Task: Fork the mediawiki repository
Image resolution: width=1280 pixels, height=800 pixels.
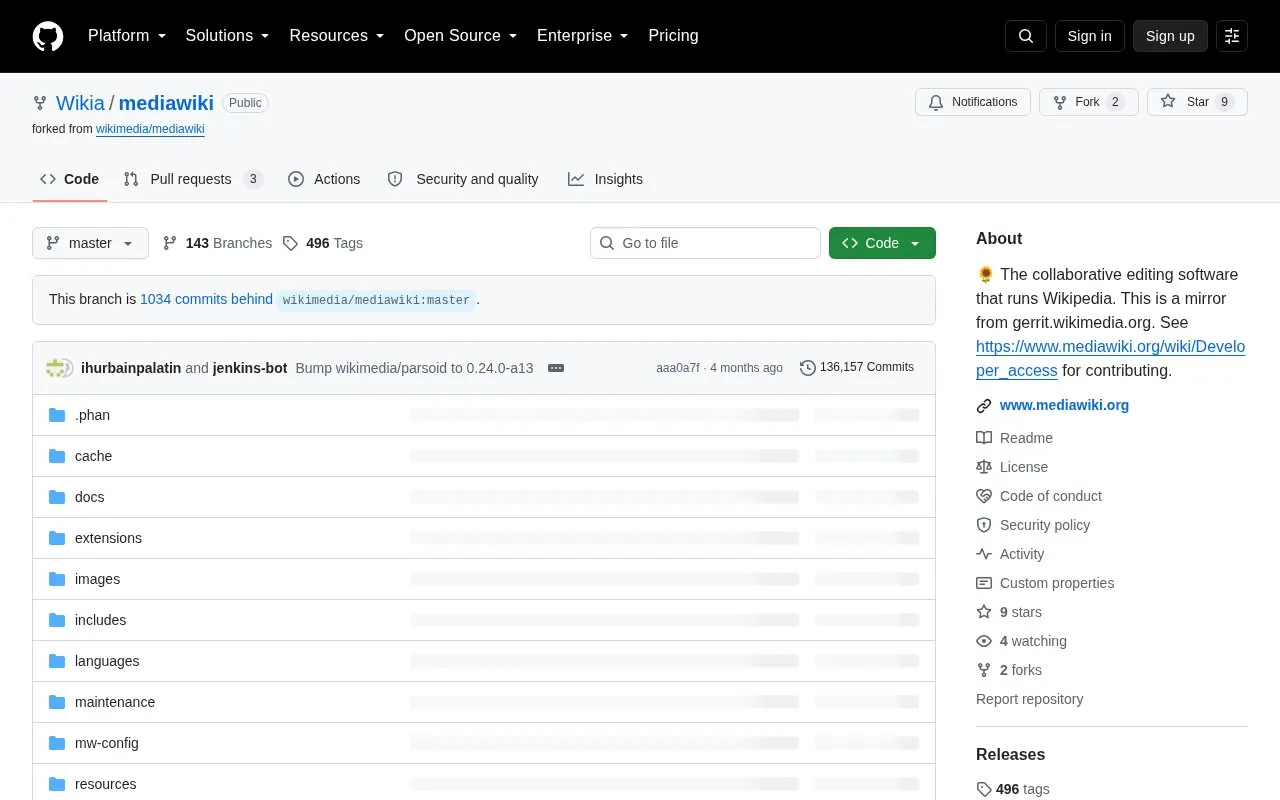Action: click(x=1089, y=102)
